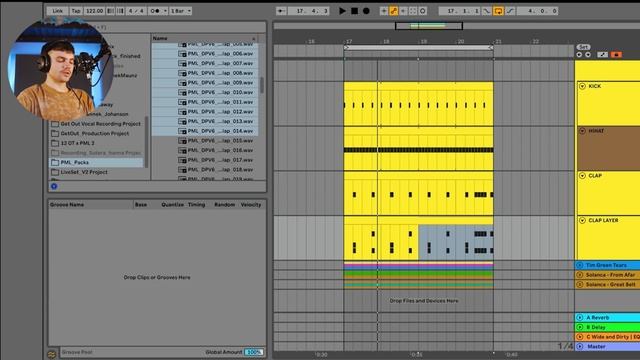Unfold the Master track

580,347
